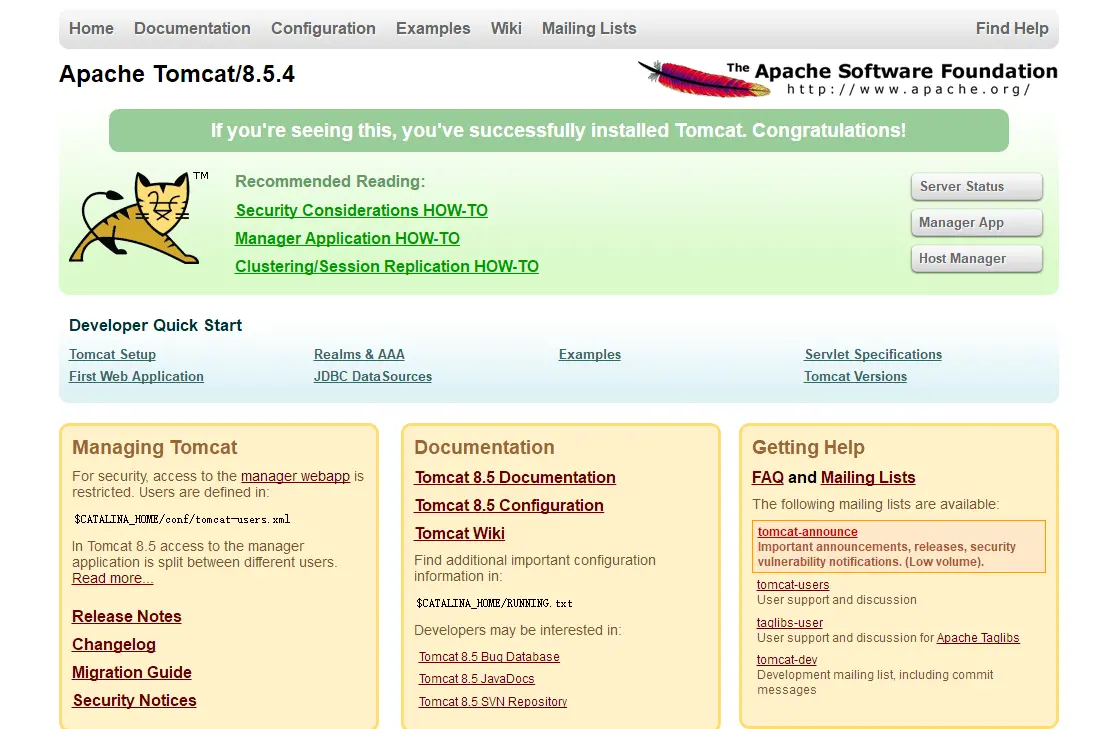Viewport: 1101px width, 729px height.
Task: Click the Apache Tomcat/8.5.4 heading
Action: (x=177, y=74)
